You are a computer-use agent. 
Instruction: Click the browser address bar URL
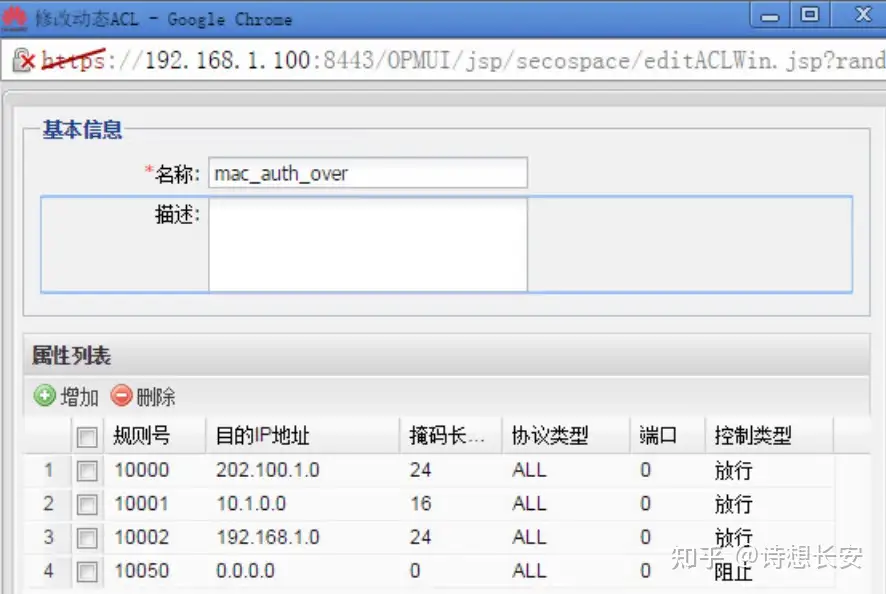(x=460, y=61)
